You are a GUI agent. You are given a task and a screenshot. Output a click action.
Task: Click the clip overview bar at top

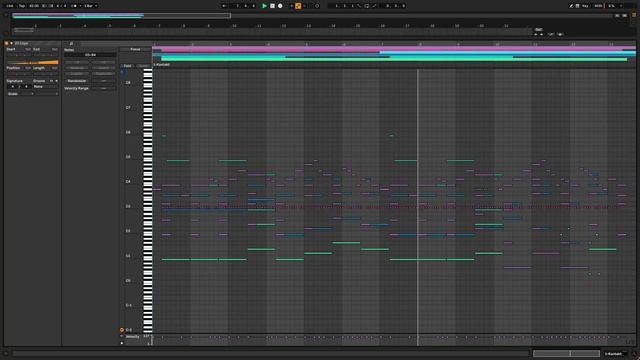click(121, 16)
